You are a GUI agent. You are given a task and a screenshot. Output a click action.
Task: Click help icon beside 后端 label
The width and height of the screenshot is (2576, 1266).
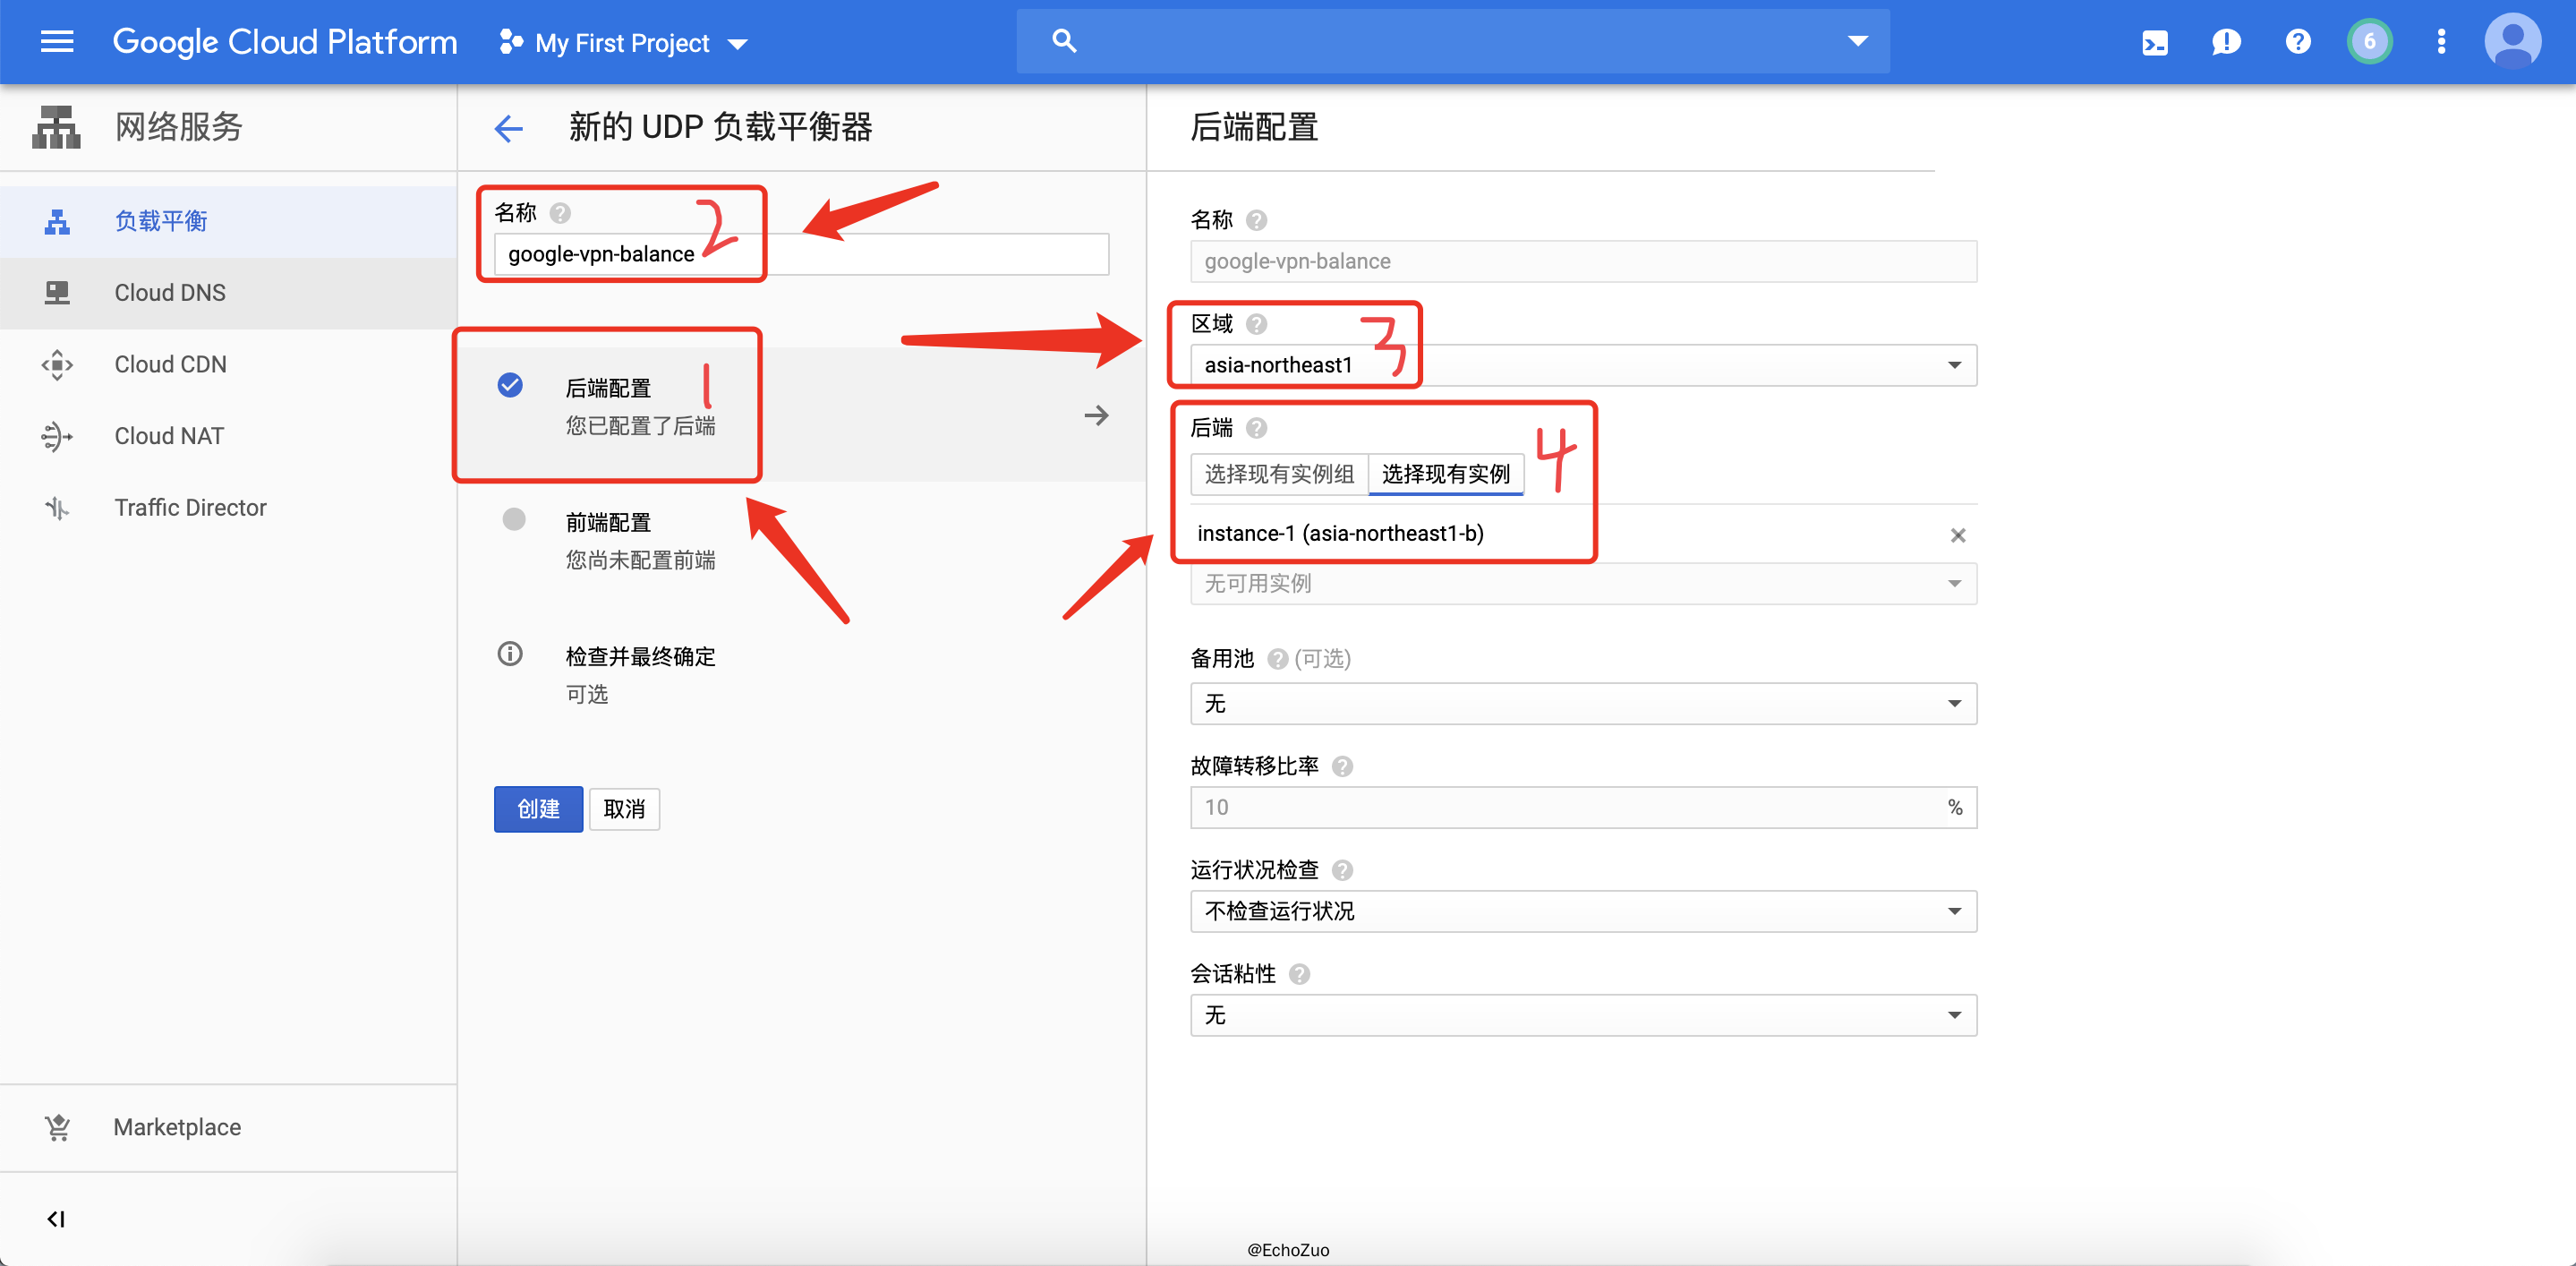click(x=1256, y=428)
